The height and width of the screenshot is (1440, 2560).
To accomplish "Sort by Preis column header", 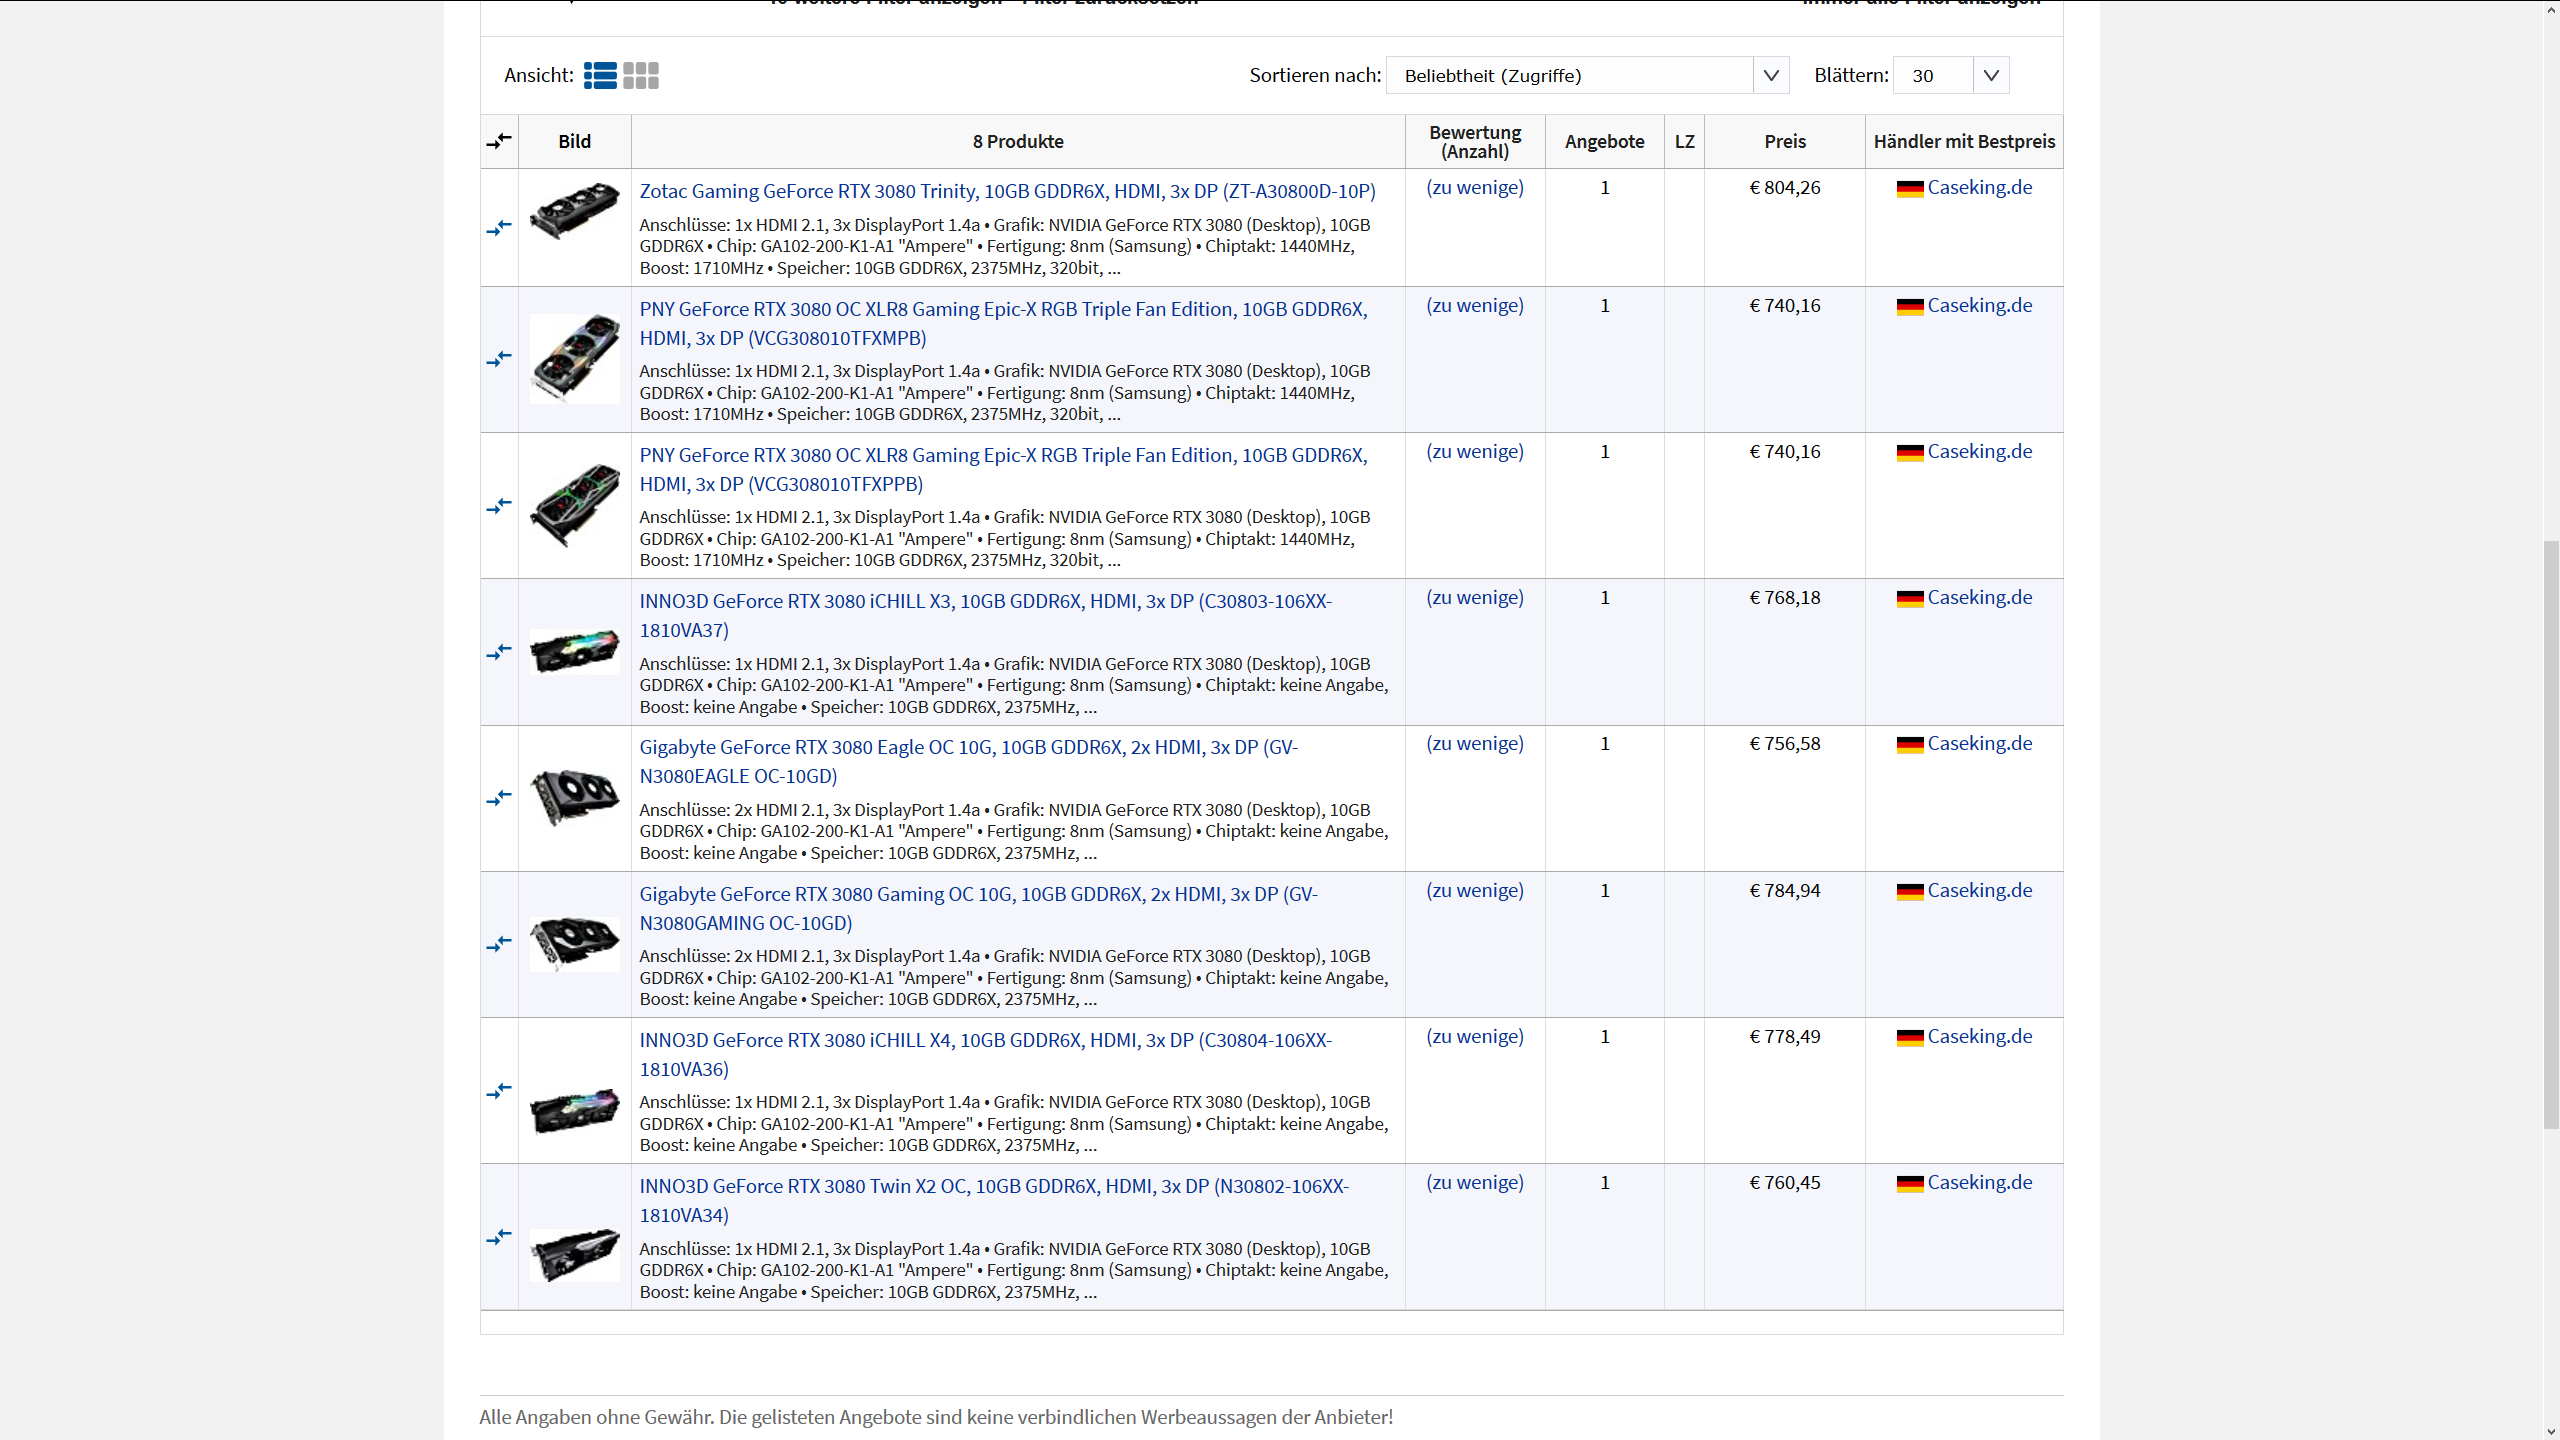I will pyautogui.click(x=1784, y=141).
